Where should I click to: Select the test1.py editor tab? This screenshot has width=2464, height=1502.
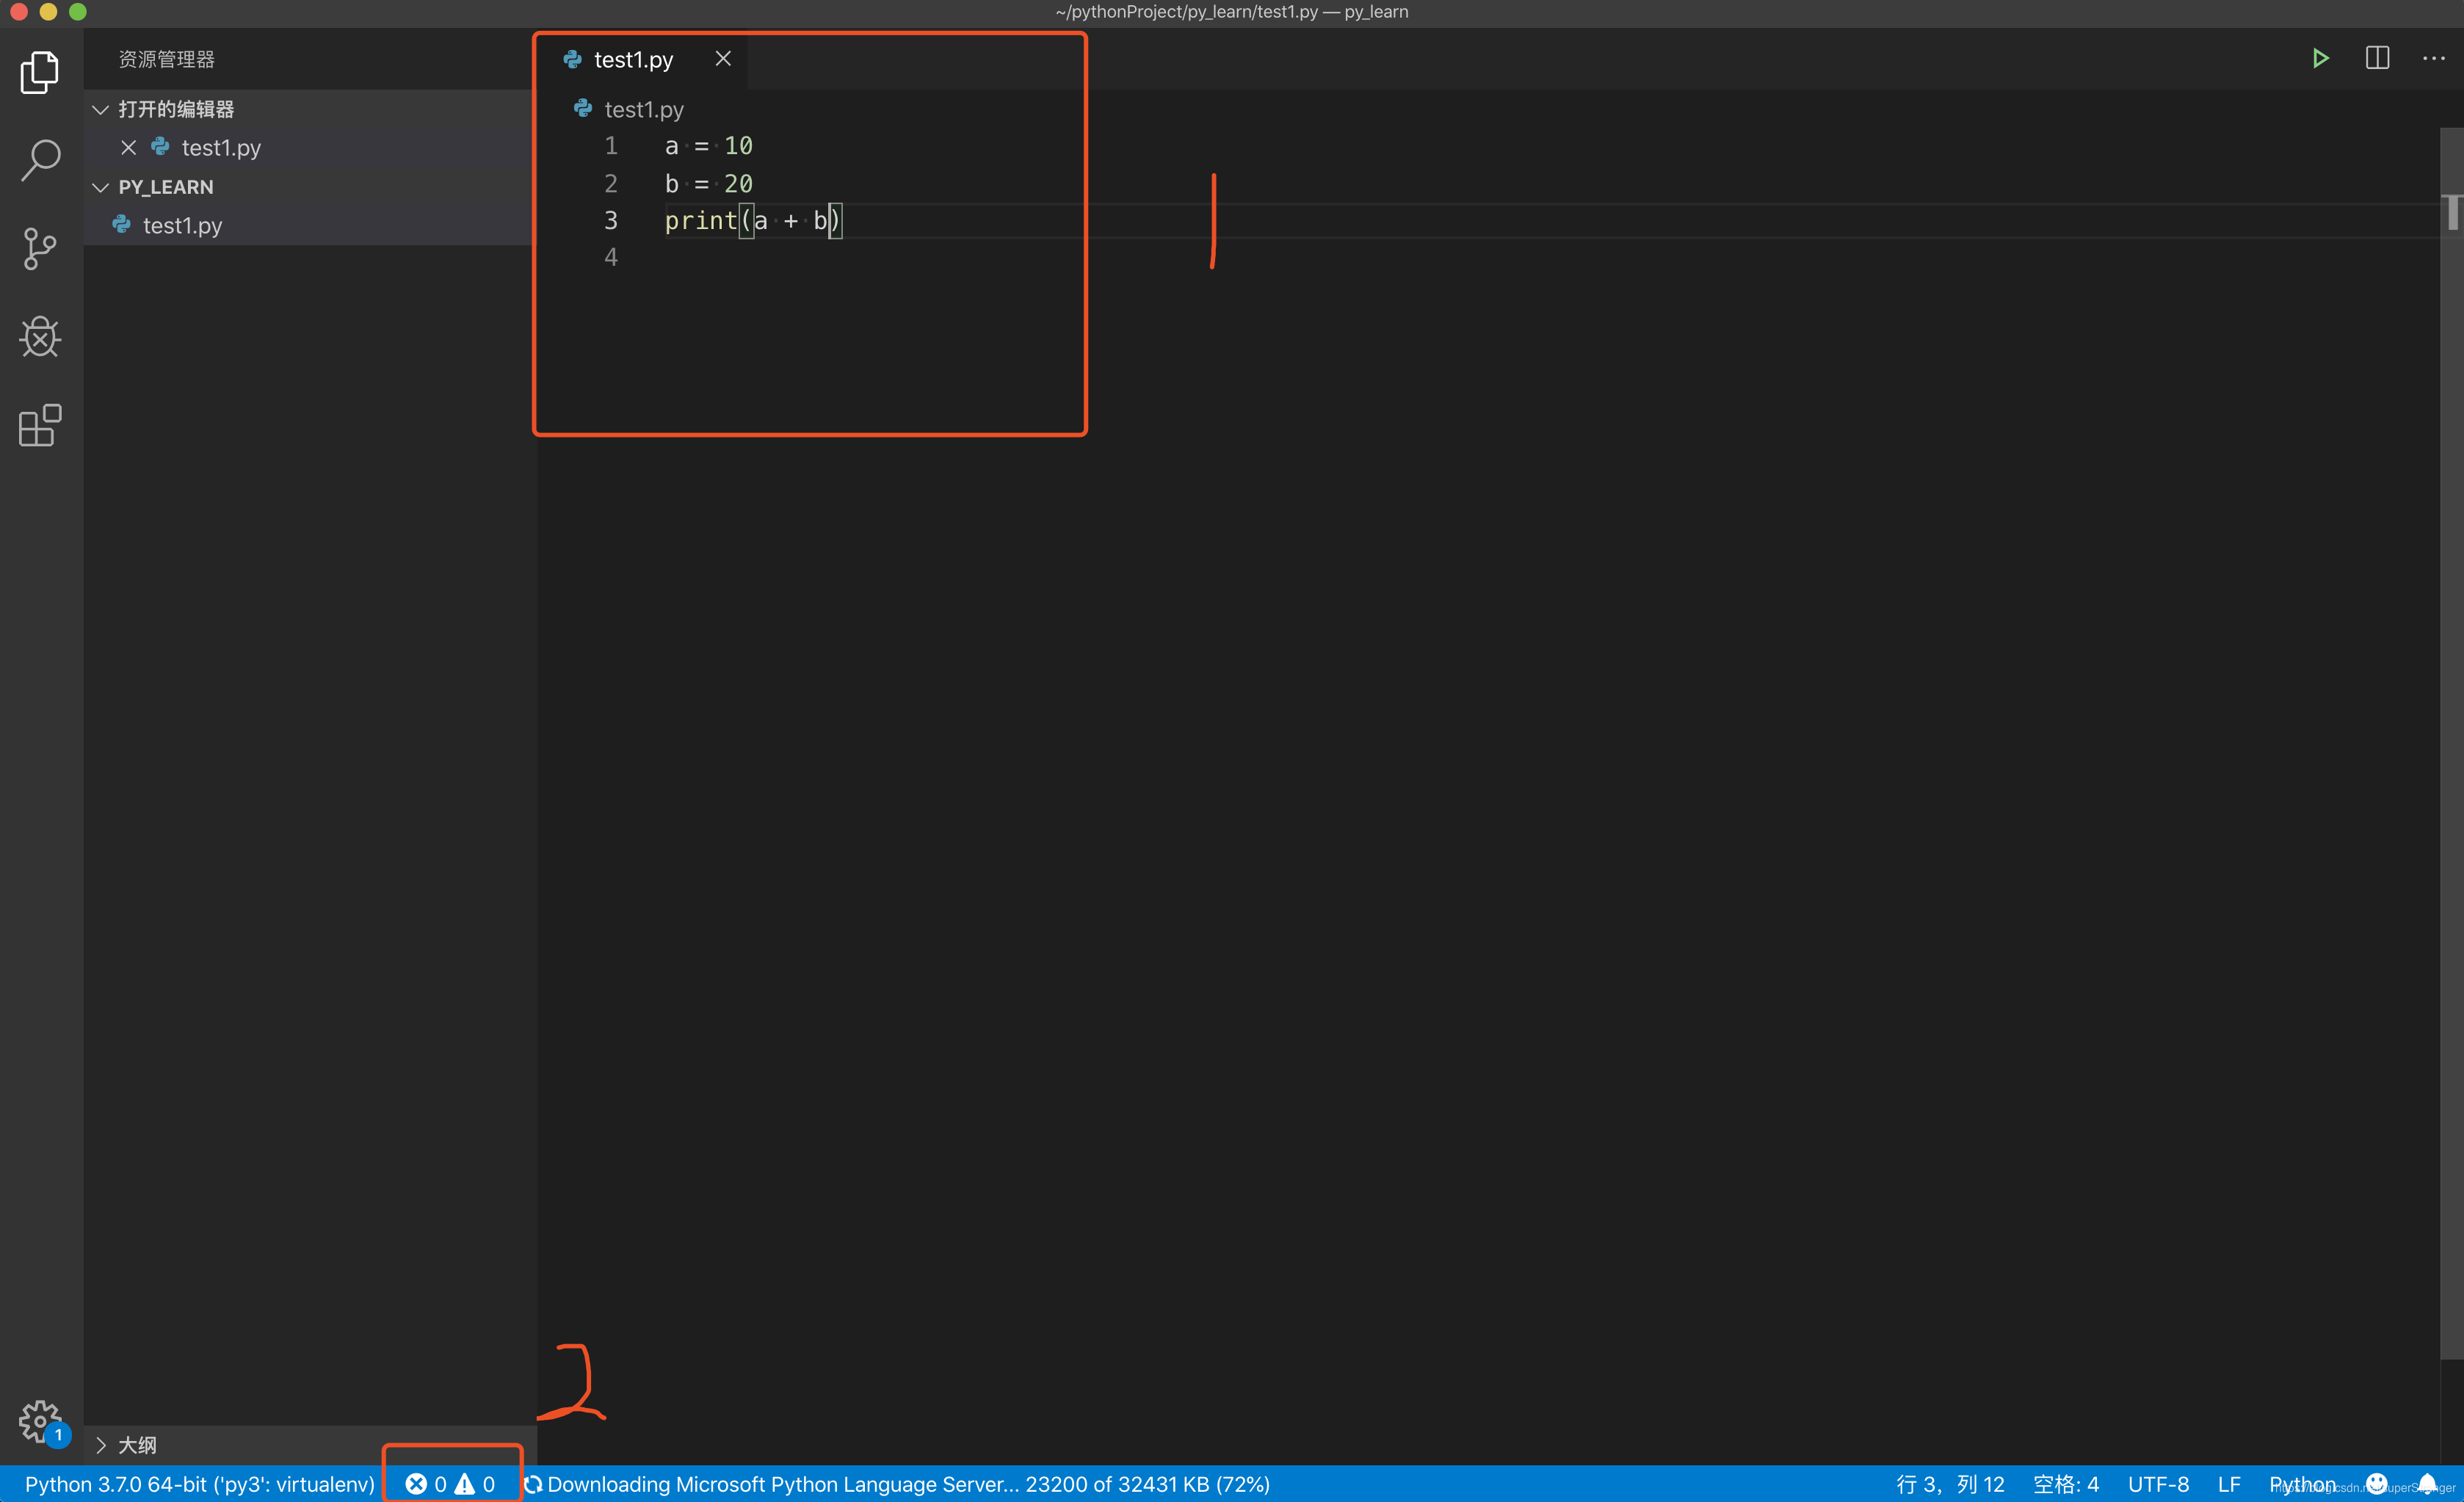pyautogui.click(x=633, y=60)
